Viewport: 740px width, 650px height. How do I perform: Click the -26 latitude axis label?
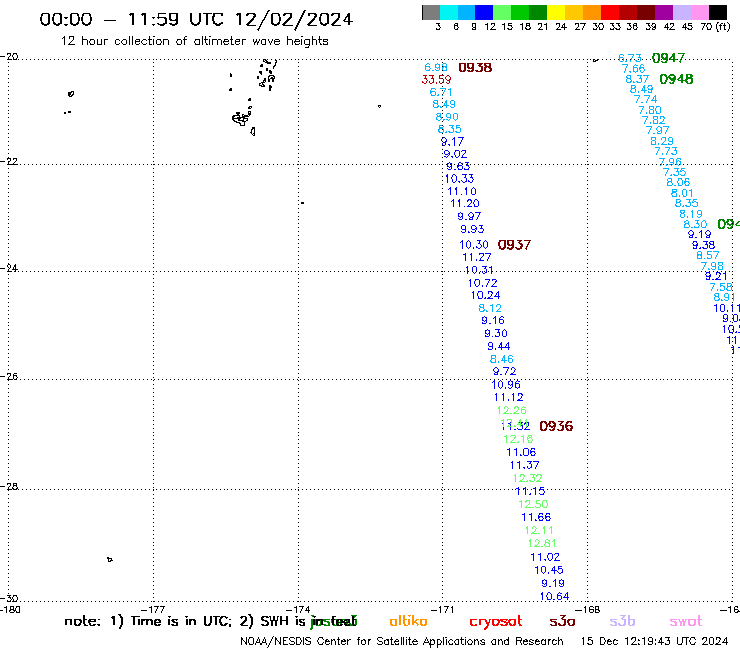coord(9,377)
